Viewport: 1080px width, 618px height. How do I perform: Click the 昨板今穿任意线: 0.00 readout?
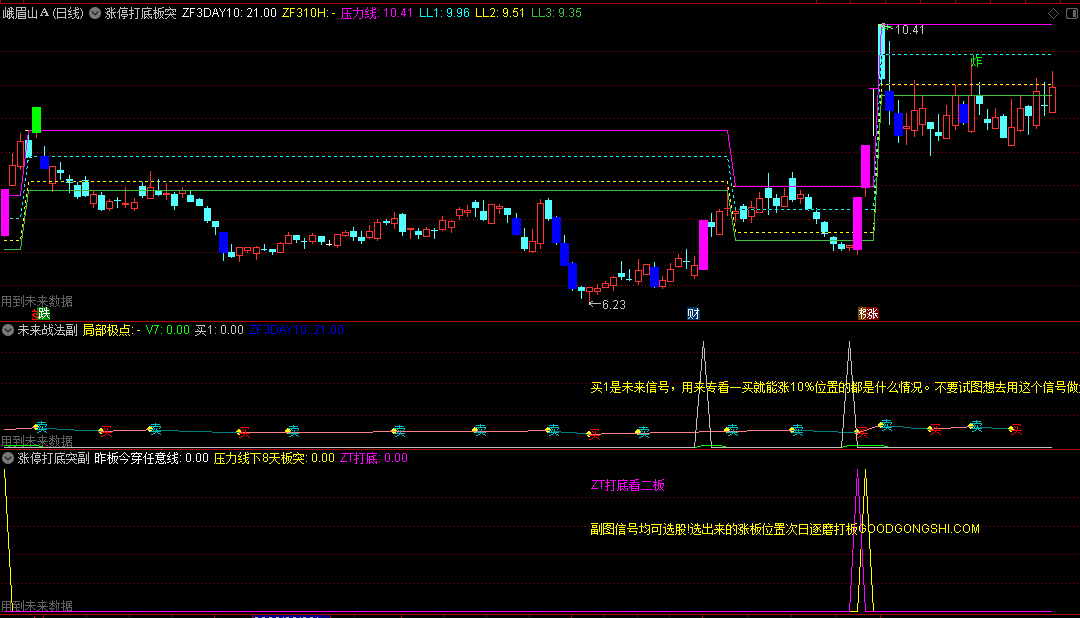[x=152, y=458]
